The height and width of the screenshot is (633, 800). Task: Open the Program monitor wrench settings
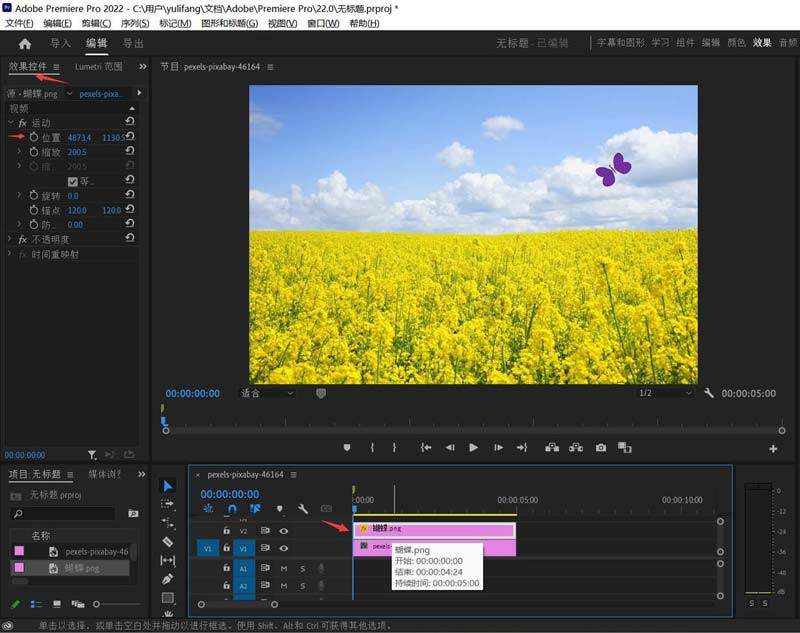709,394
